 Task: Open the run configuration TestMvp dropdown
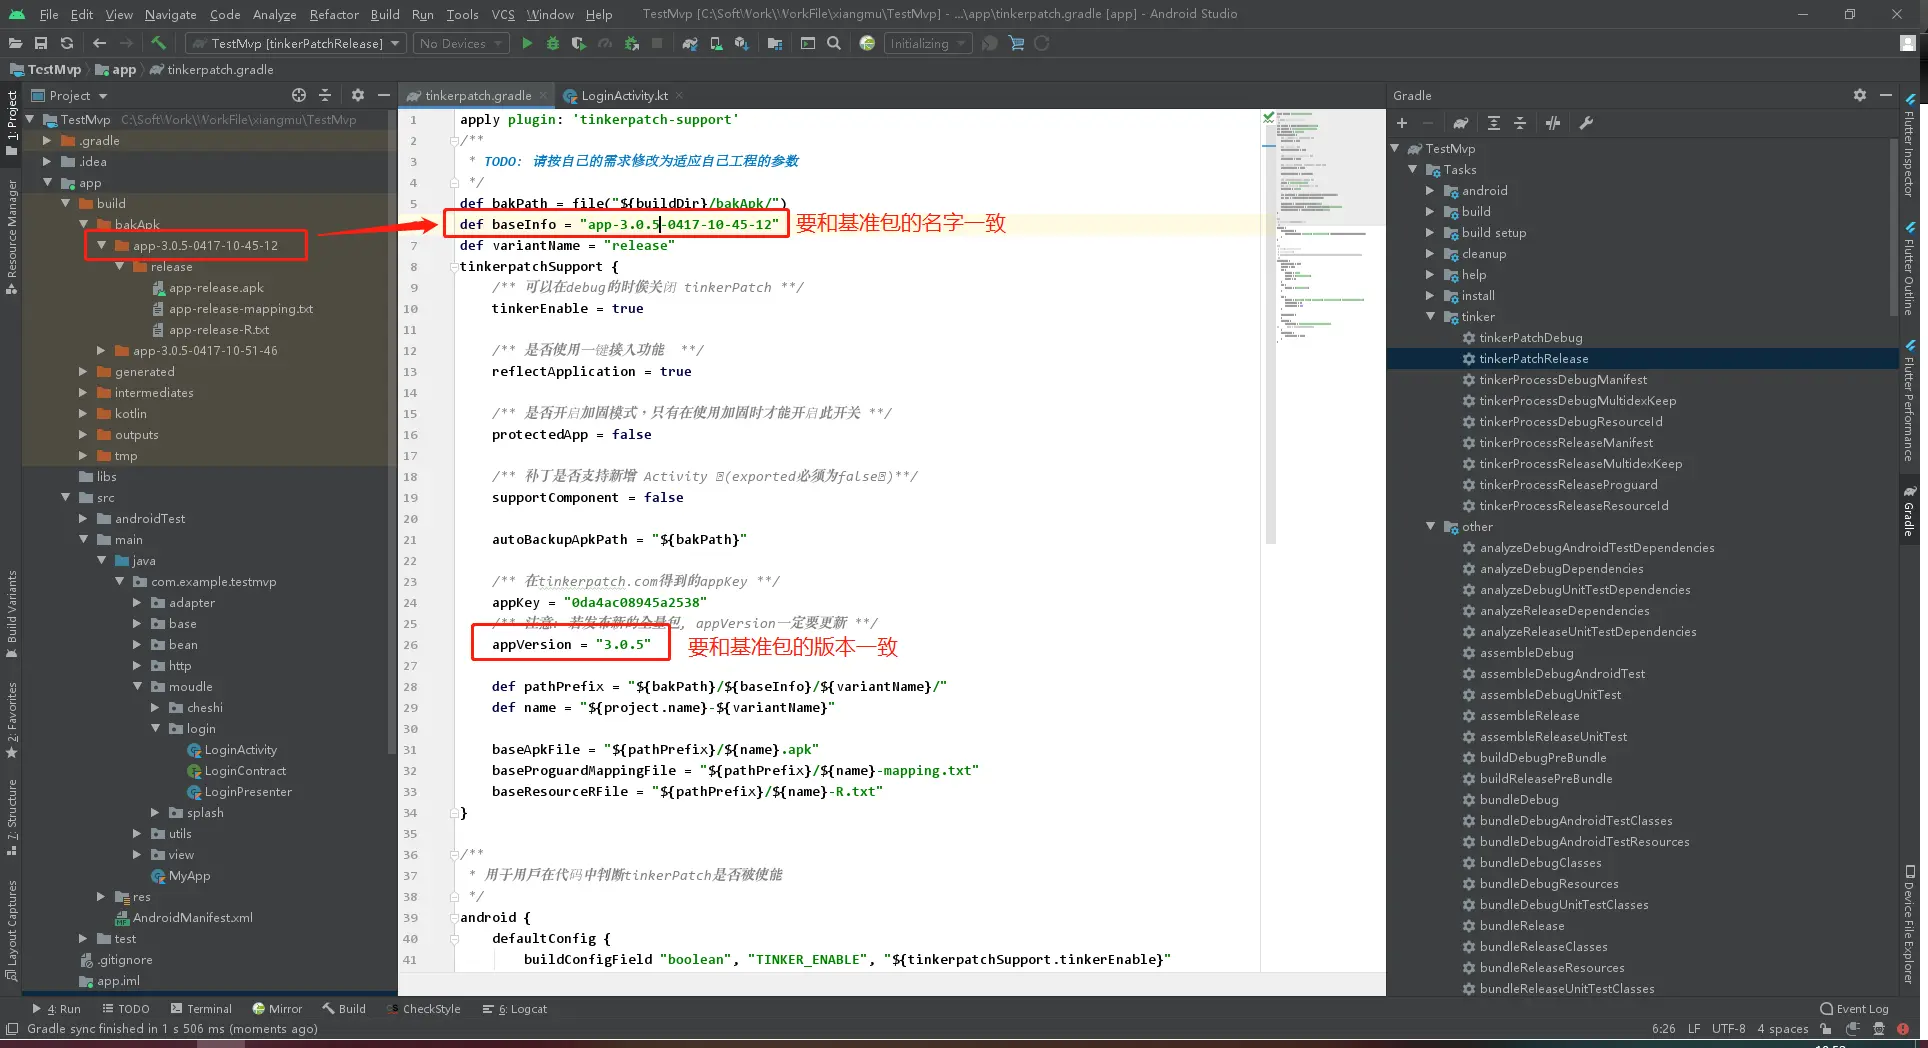(295, 43)
